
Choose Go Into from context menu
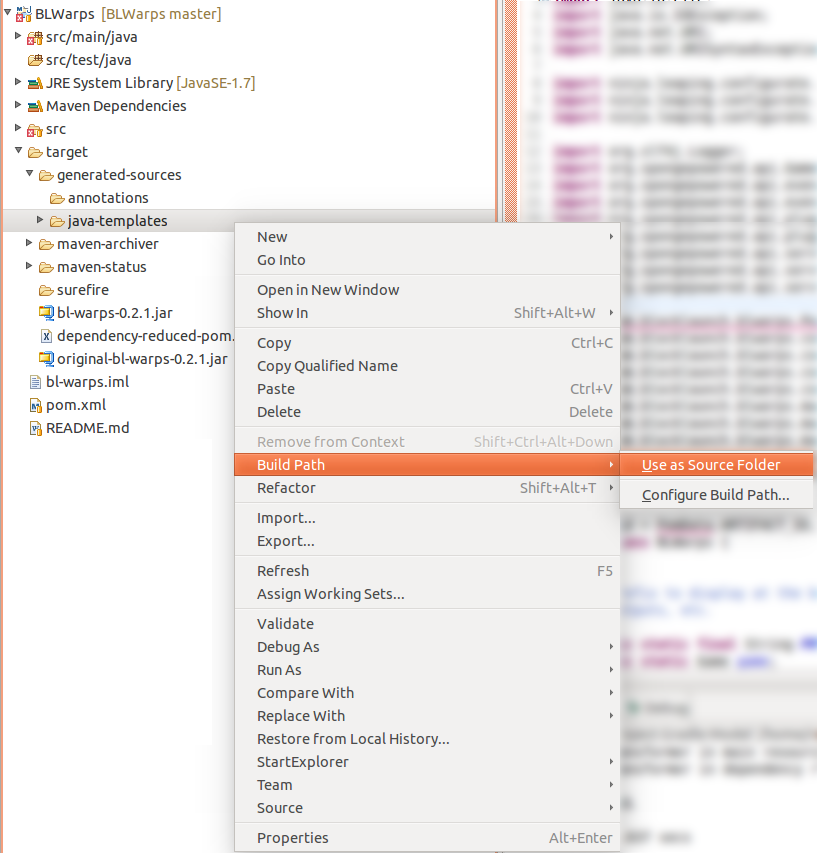coord(427,260)
